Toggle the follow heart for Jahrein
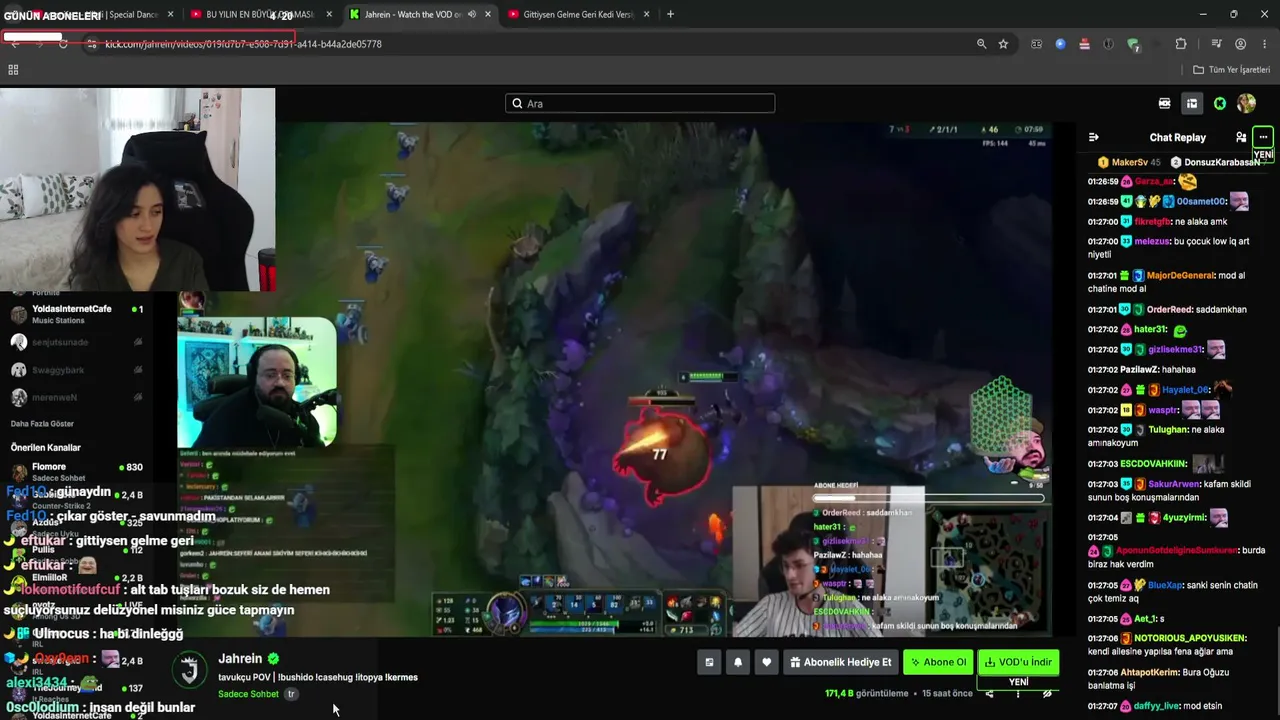Screen dimensions: 1280x720 [x=766, y=662]
